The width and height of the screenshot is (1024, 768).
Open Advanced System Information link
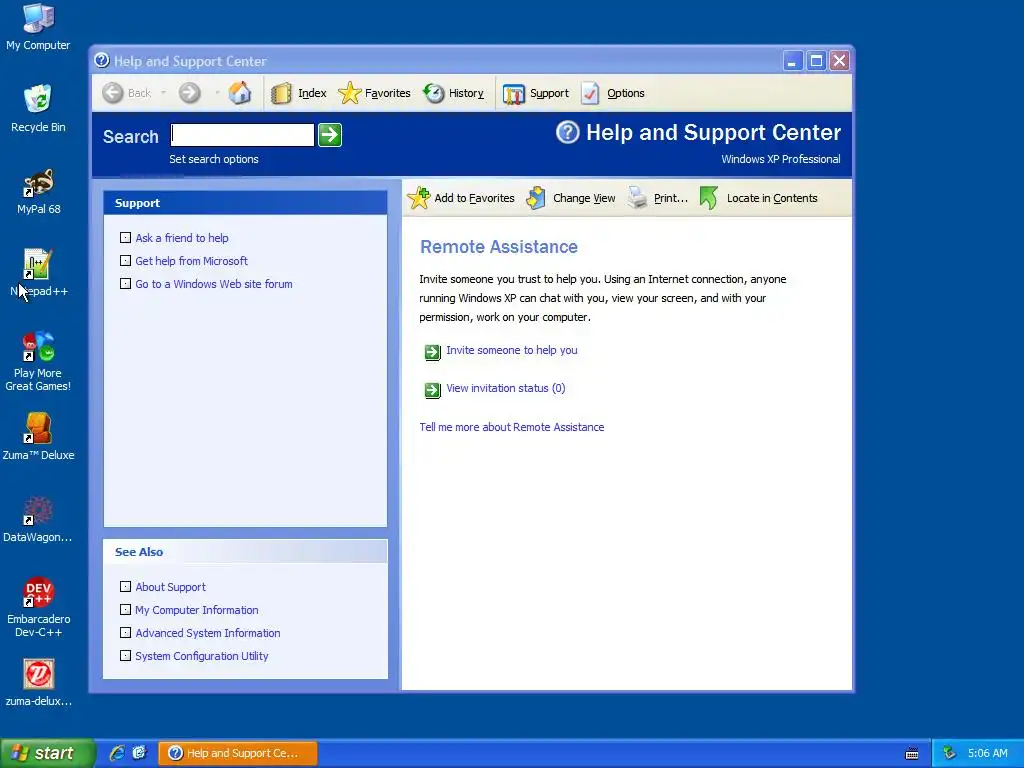(208, 633)
